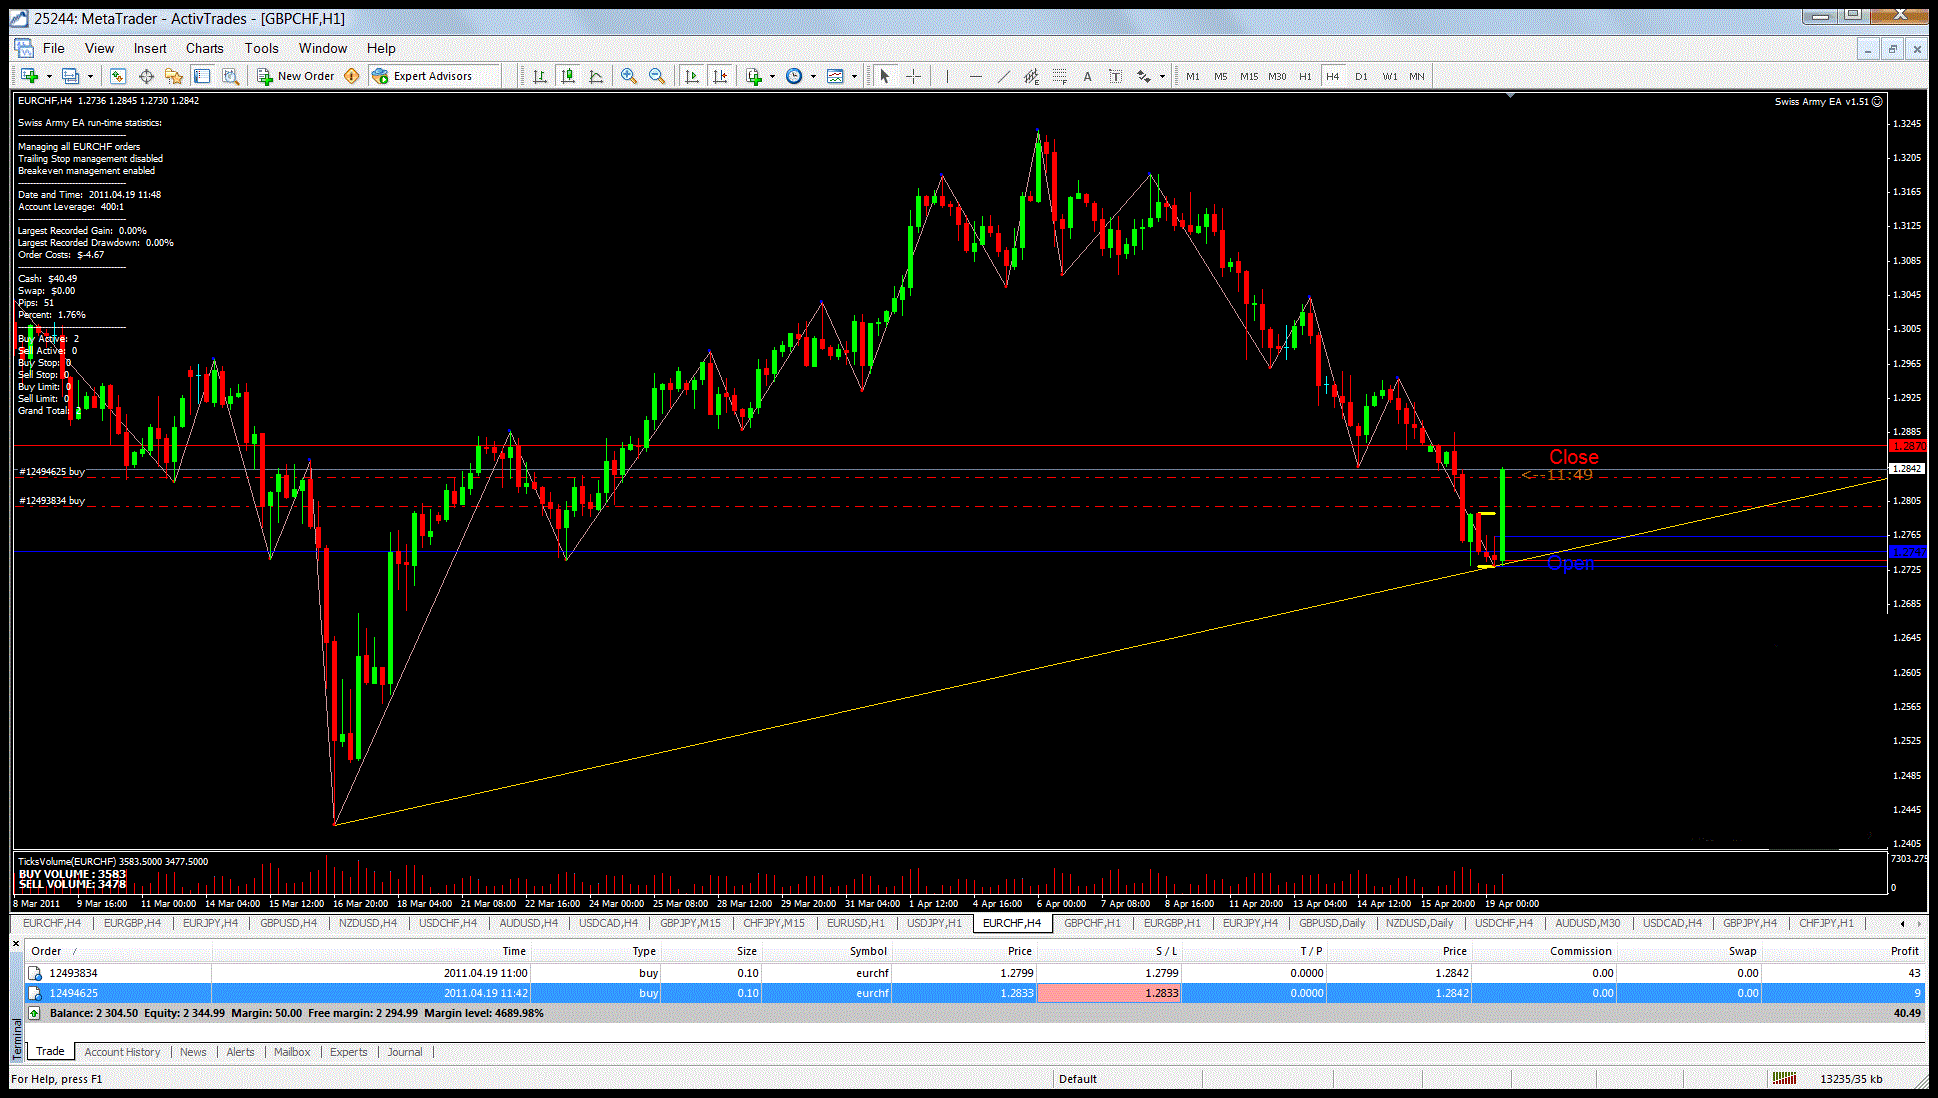
Task: Select the Fibonacci retracement tool
Action: [1060, 76]
